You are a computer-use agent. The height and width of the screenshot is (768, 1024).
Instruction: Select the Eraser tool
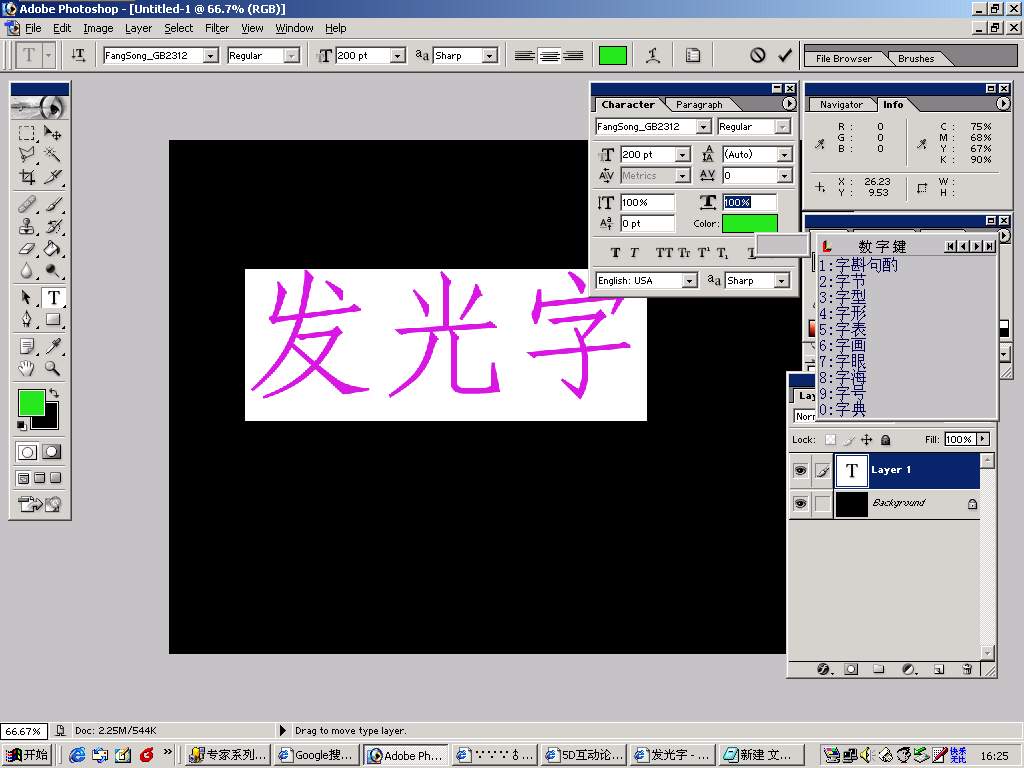(x=26, y=248)
